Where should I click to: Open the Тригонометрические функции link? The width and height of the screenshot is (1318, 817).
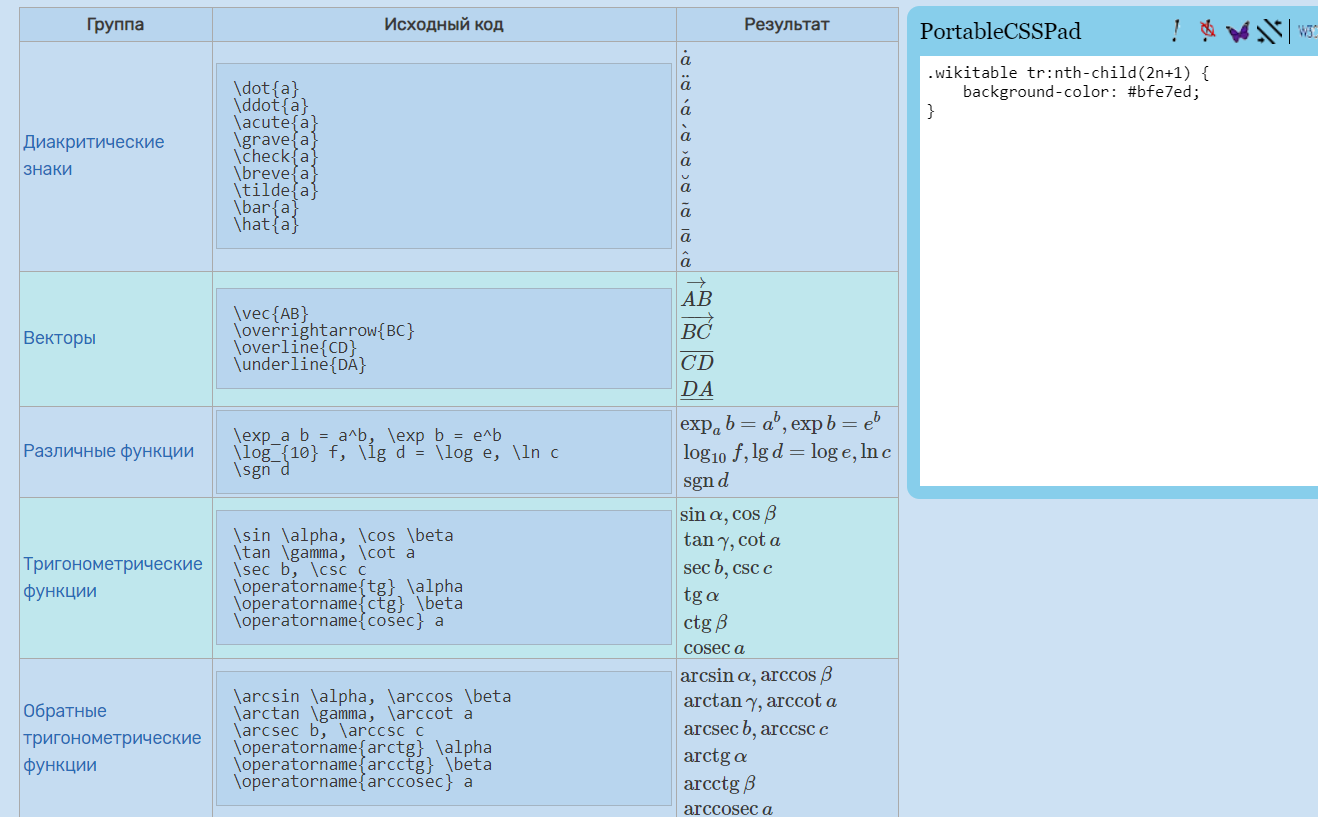click(113, 577)
